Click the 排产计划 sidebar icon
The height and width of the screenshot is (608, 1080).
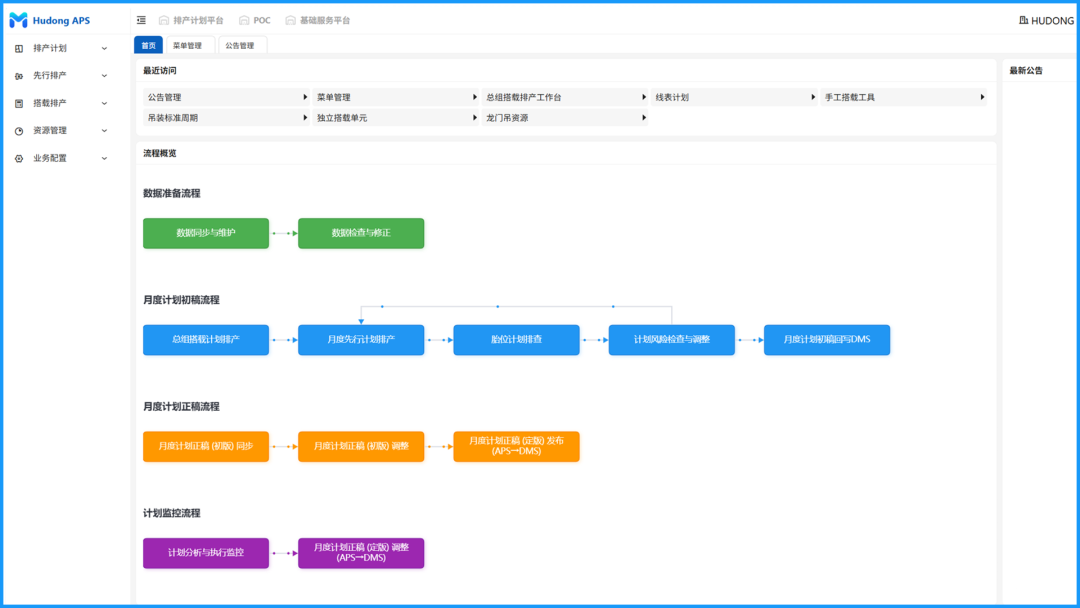(x=19, y=48)
